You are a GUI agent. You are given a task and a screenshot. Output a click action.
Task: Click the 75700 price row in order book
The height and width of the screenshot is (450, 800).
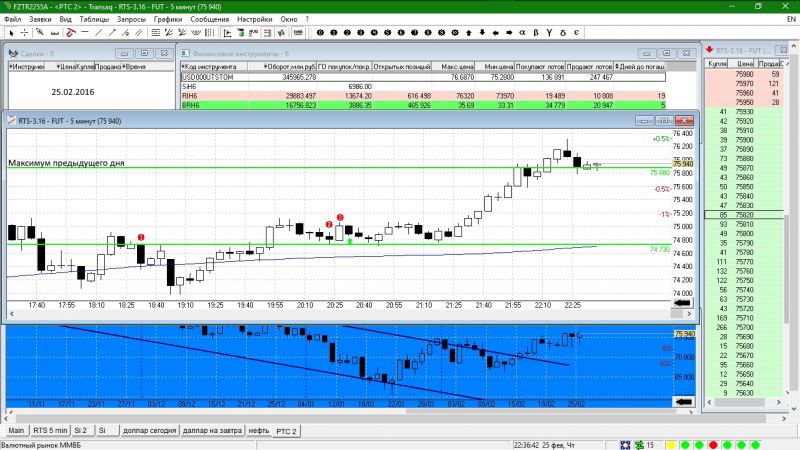tap(744, 328)
